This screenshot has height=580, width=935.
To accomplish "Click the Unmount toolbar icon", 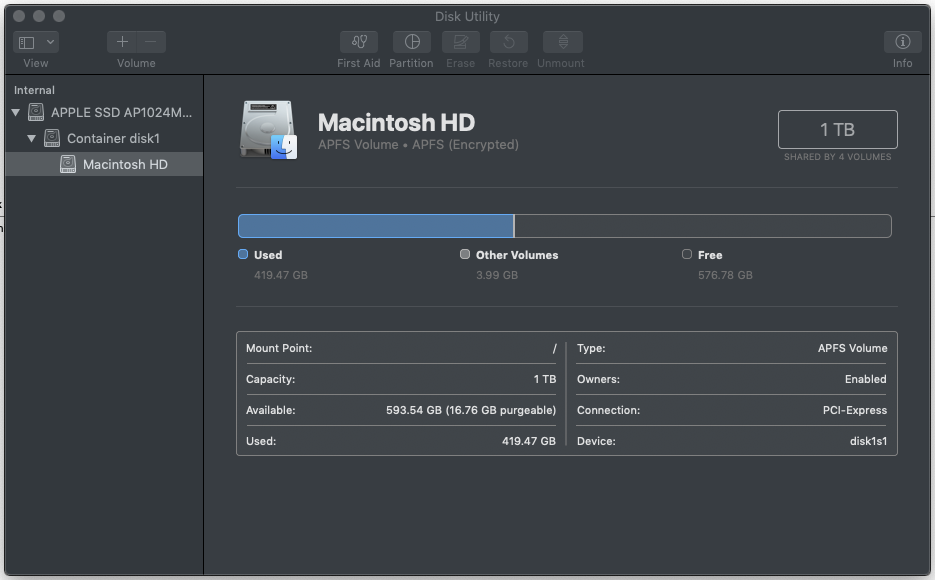I will coord(563,42).
